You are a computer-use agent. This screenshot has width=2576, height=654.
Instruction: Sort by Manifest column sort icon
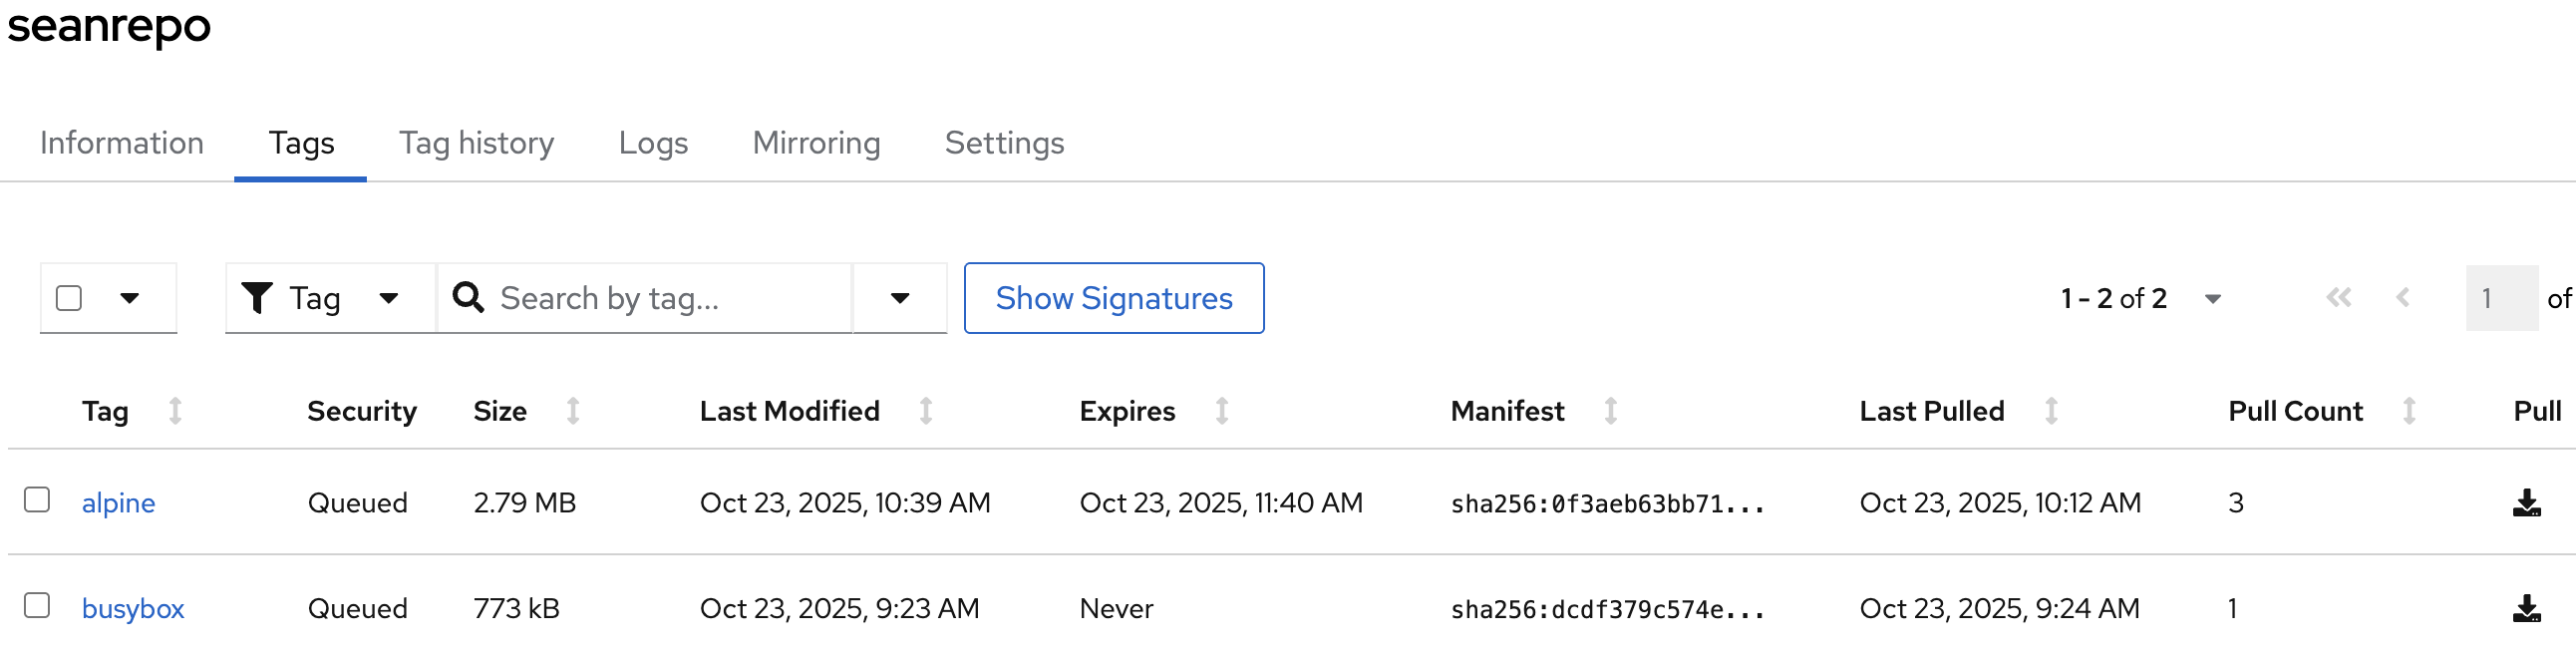tap(1611, 411)
